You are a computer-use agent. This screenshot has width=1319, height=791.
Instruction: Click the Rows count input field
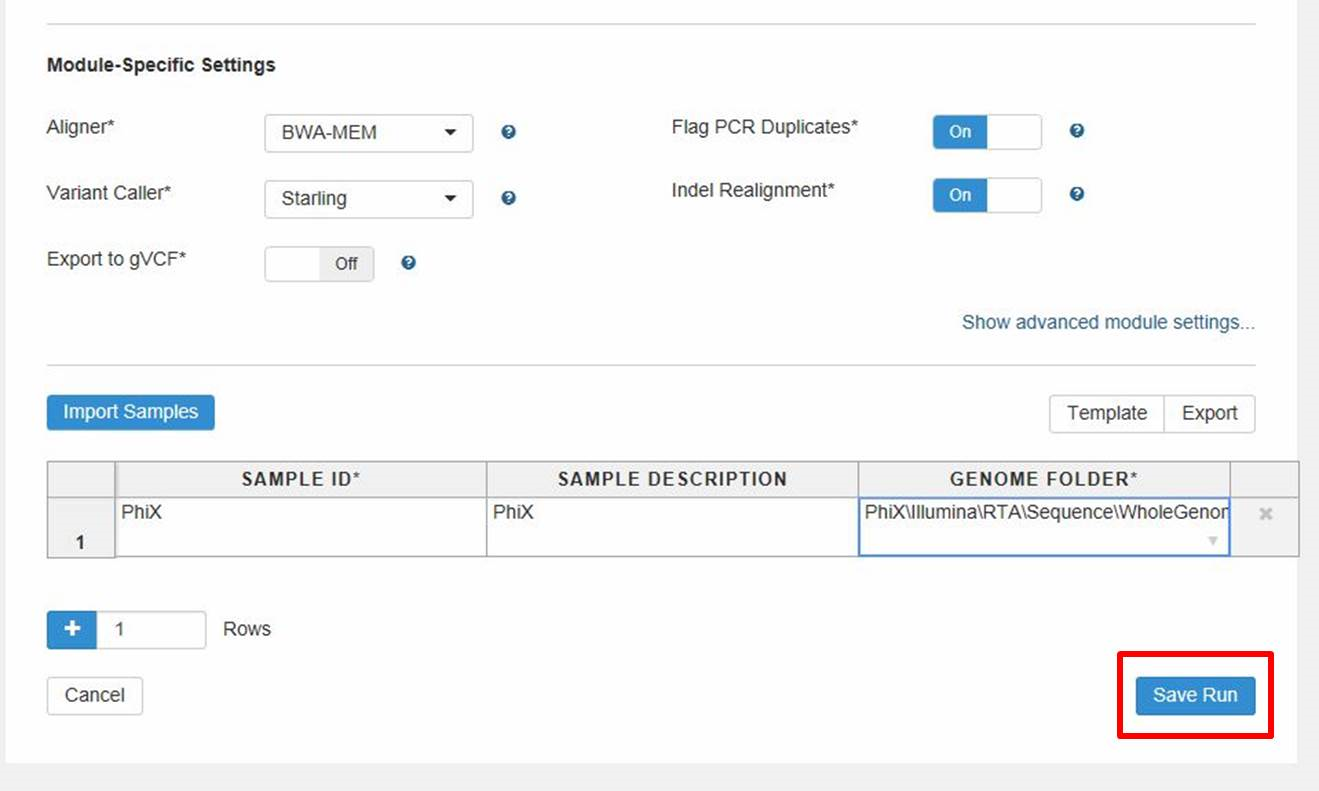[152, 630]
